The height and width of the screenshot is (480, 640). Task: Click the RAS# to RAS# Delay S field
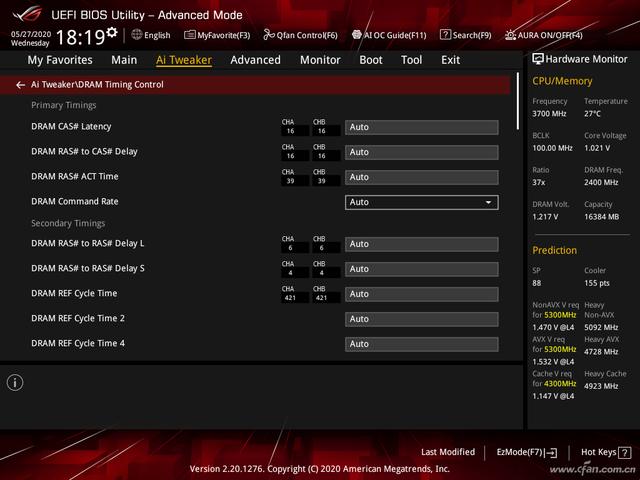pyautogui.click(x=422, y=269)
